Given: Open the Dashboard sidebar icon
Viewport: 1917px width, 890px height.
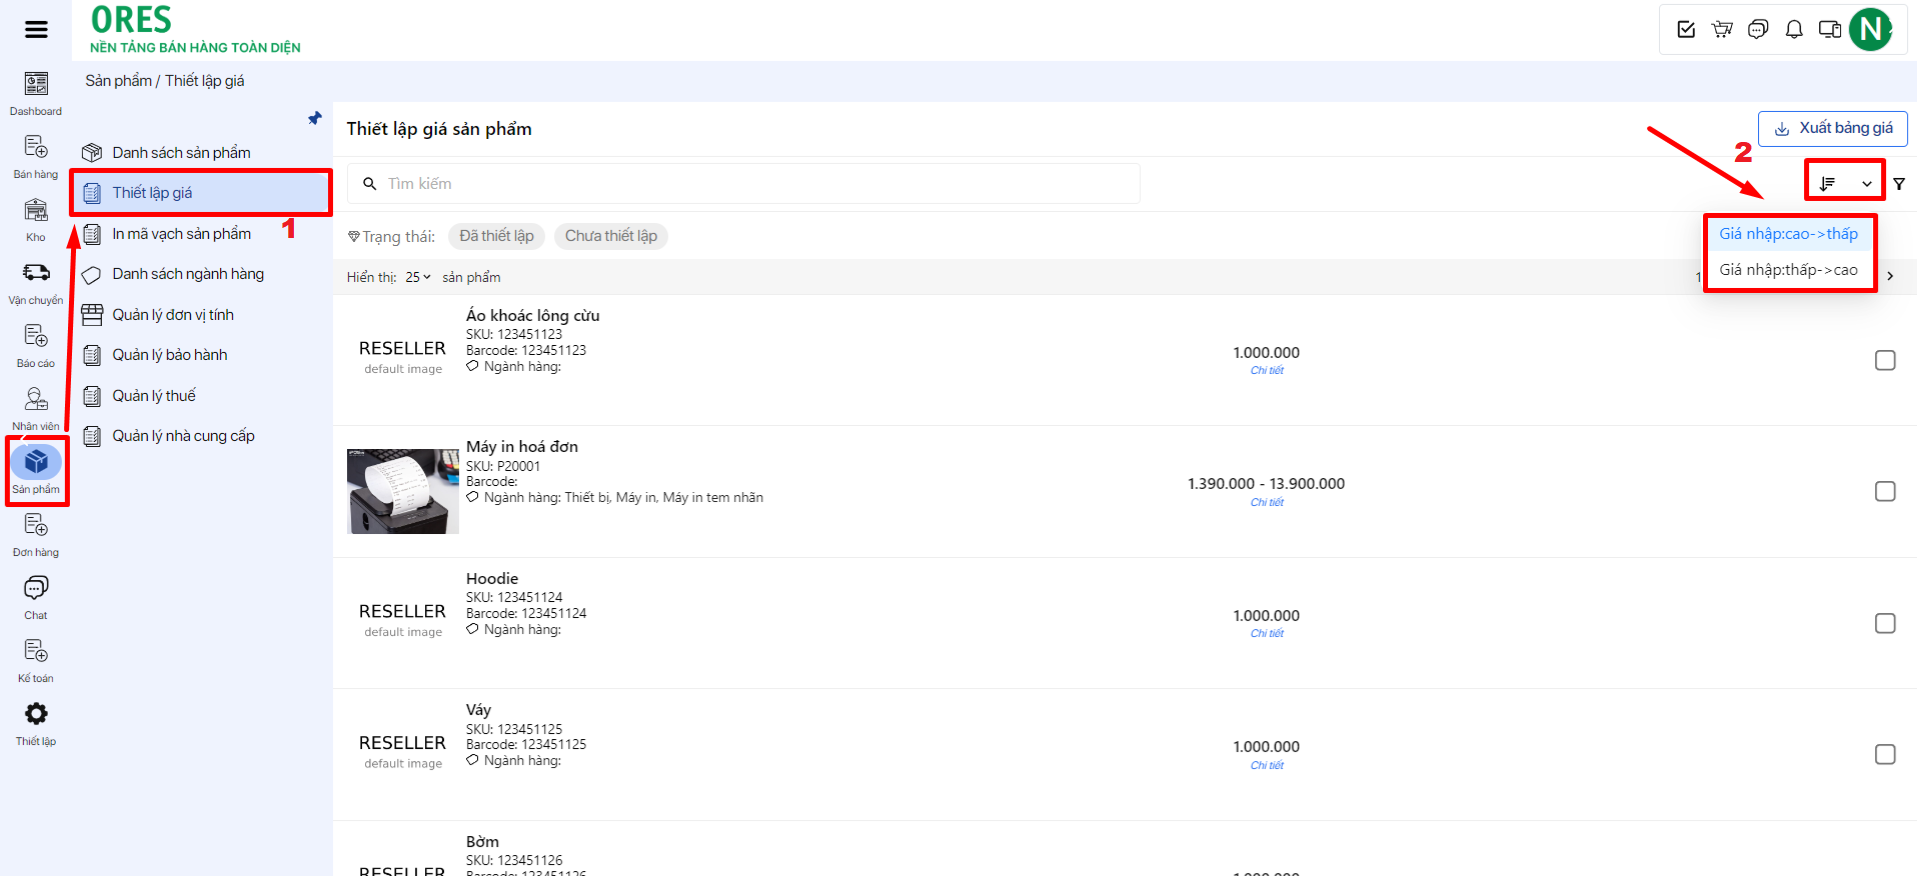Looking at the screenshot, I should (36, 85).
